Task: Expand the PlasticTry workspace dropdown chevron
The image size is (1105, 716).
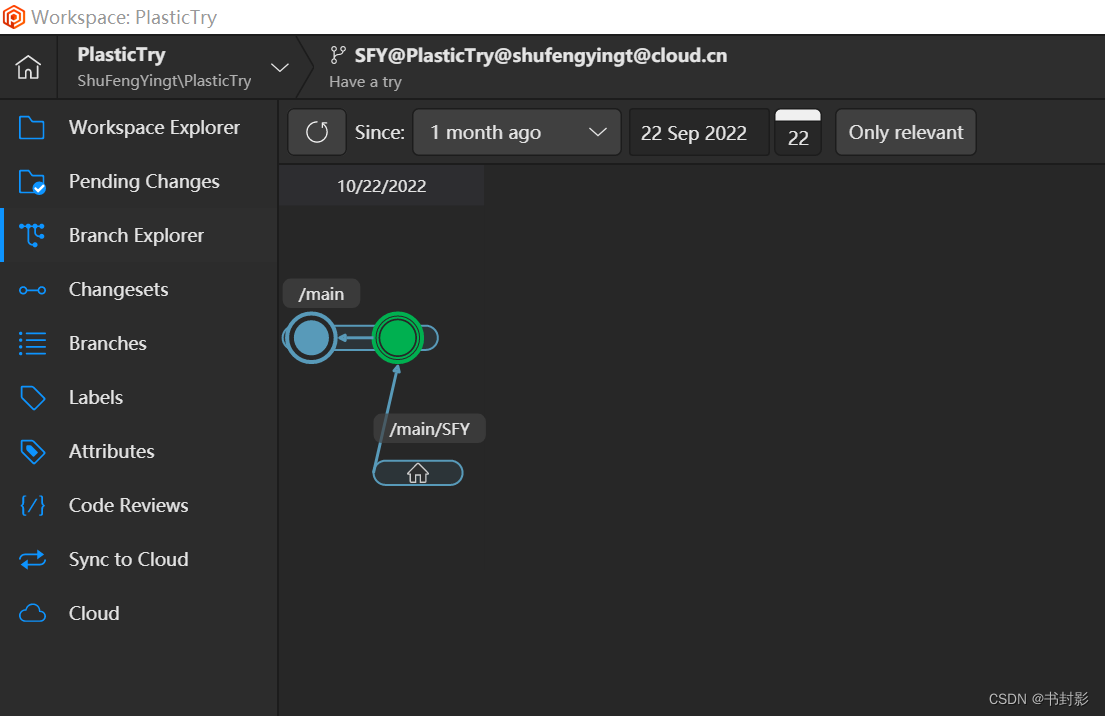Action: pos(280,68)
